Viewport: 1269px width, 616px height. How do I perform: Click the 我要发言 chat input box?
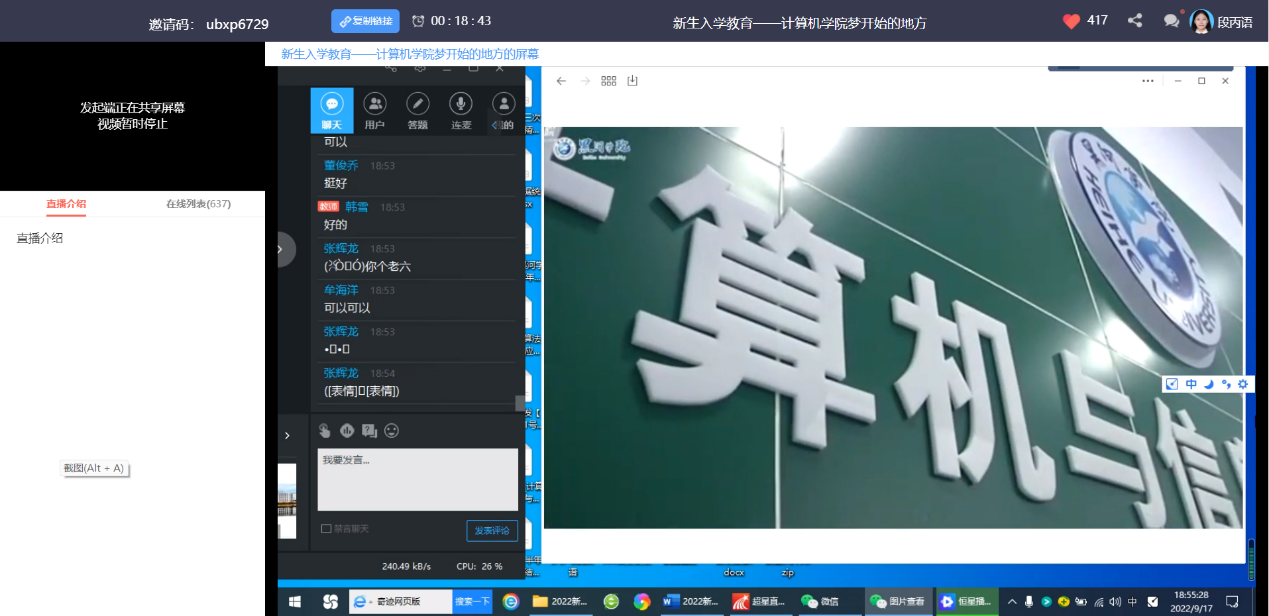tap(417, 479)
